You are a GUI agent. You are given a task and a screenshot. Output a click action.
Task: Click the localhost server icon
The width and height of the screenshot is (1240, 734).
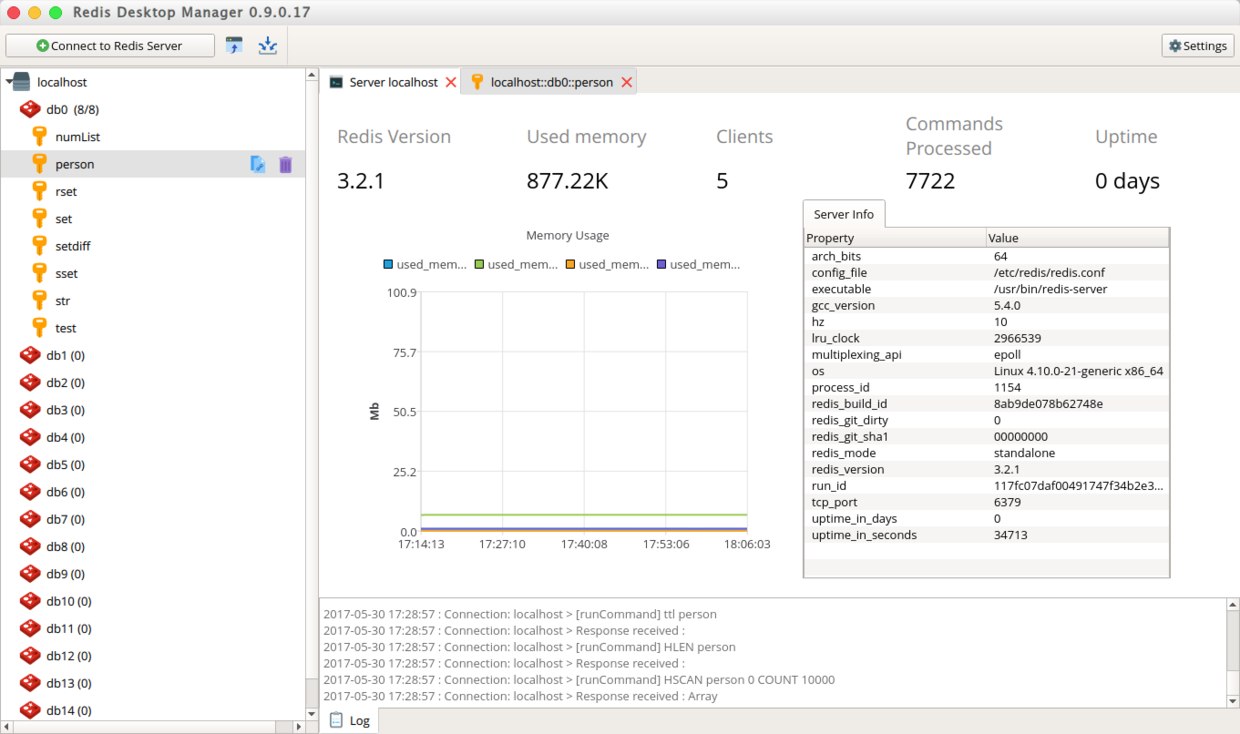[21, 82]
